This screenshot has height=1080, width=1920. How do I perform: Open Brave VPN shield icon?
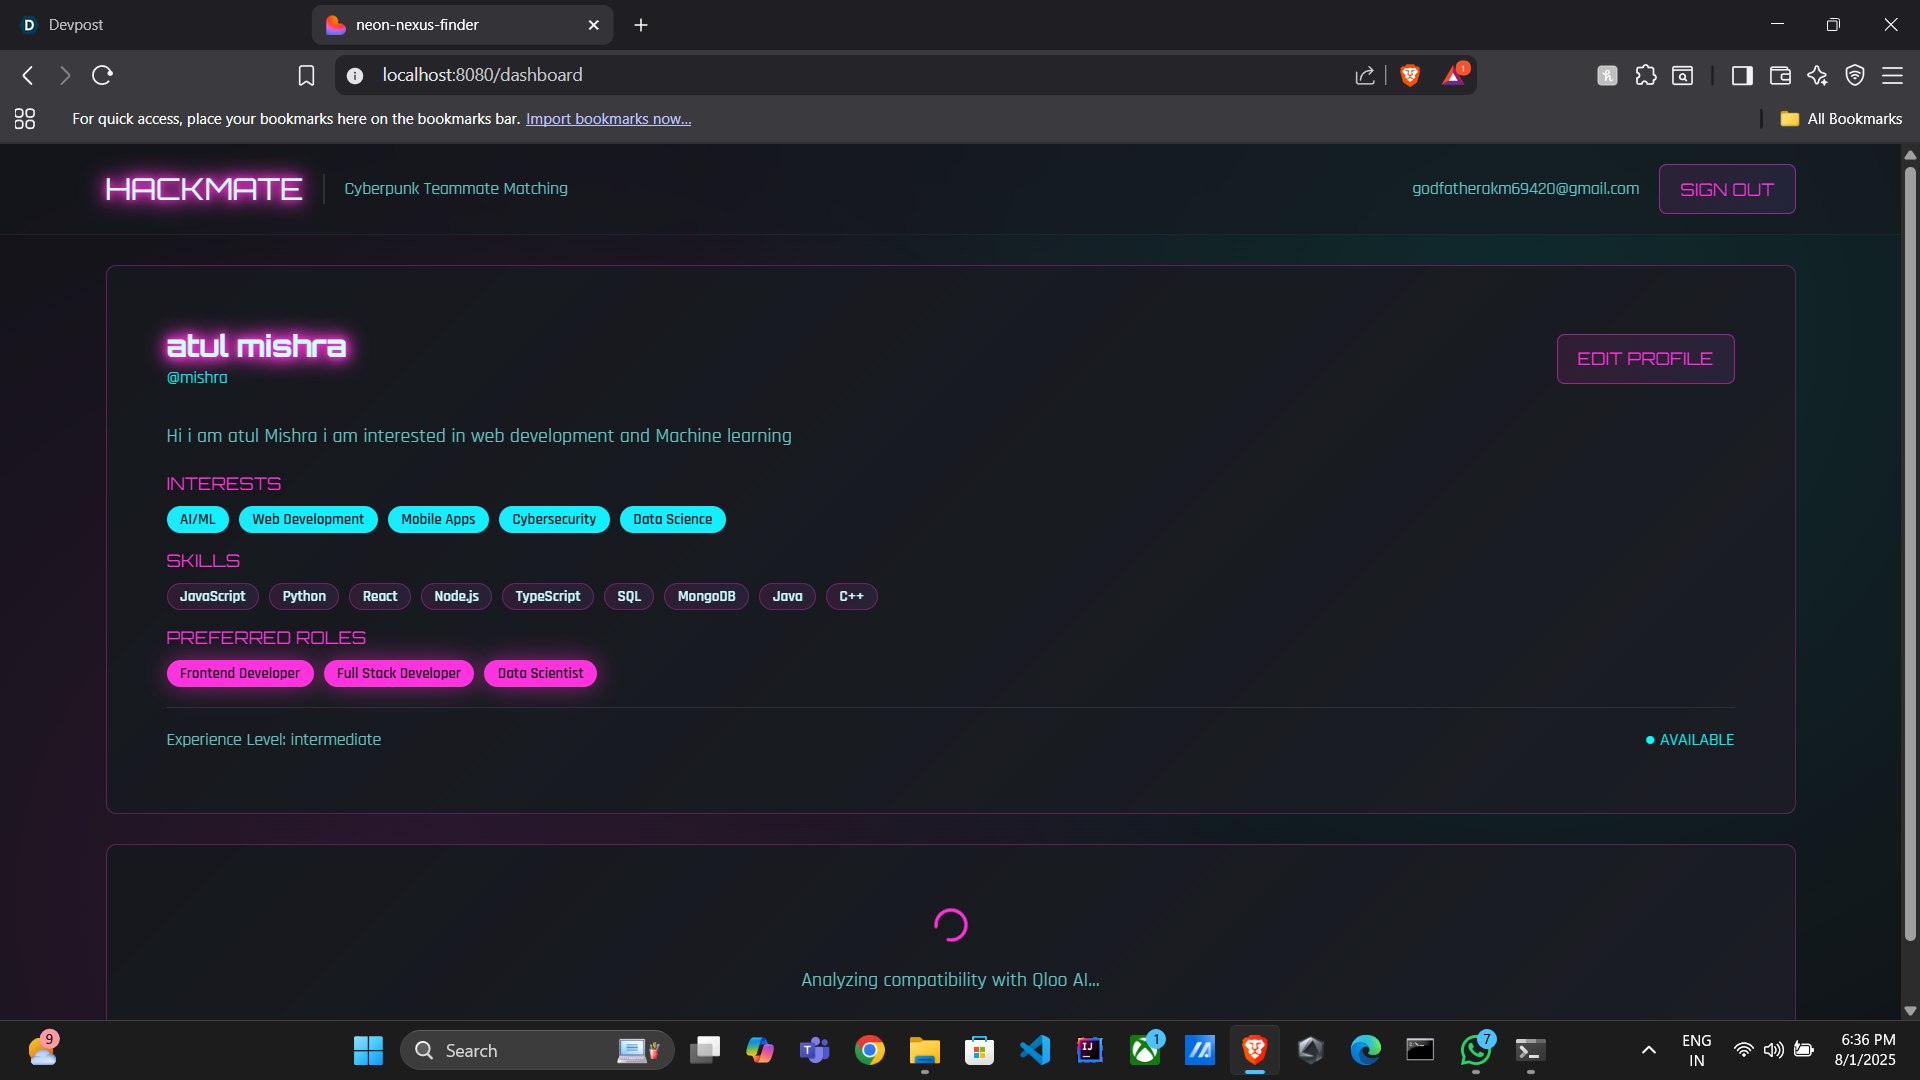click(x=1855, y=75)
